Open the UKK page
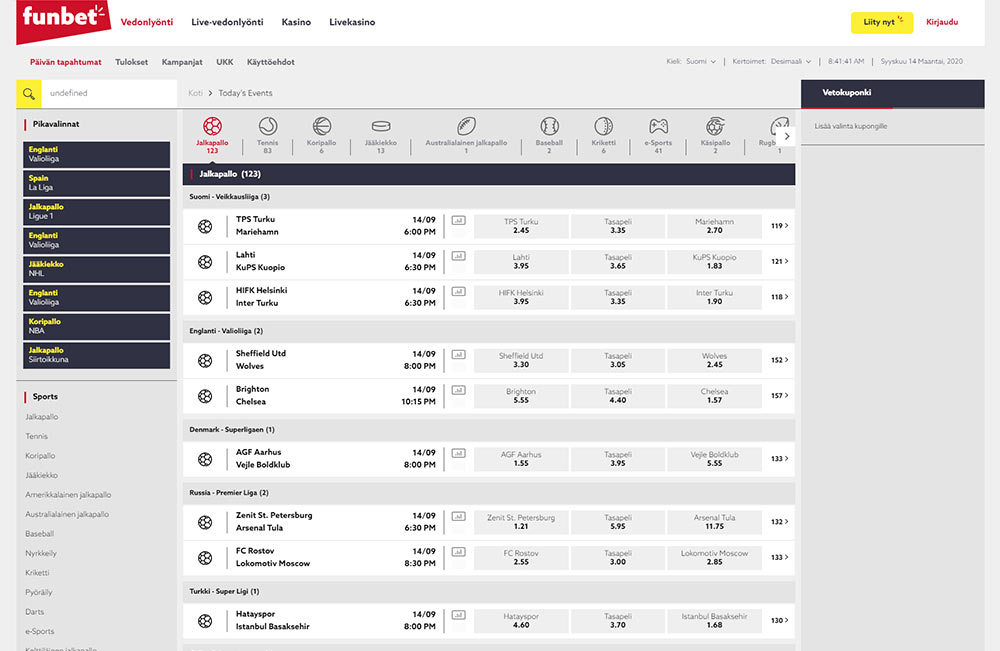 click(x=224, y=62)
